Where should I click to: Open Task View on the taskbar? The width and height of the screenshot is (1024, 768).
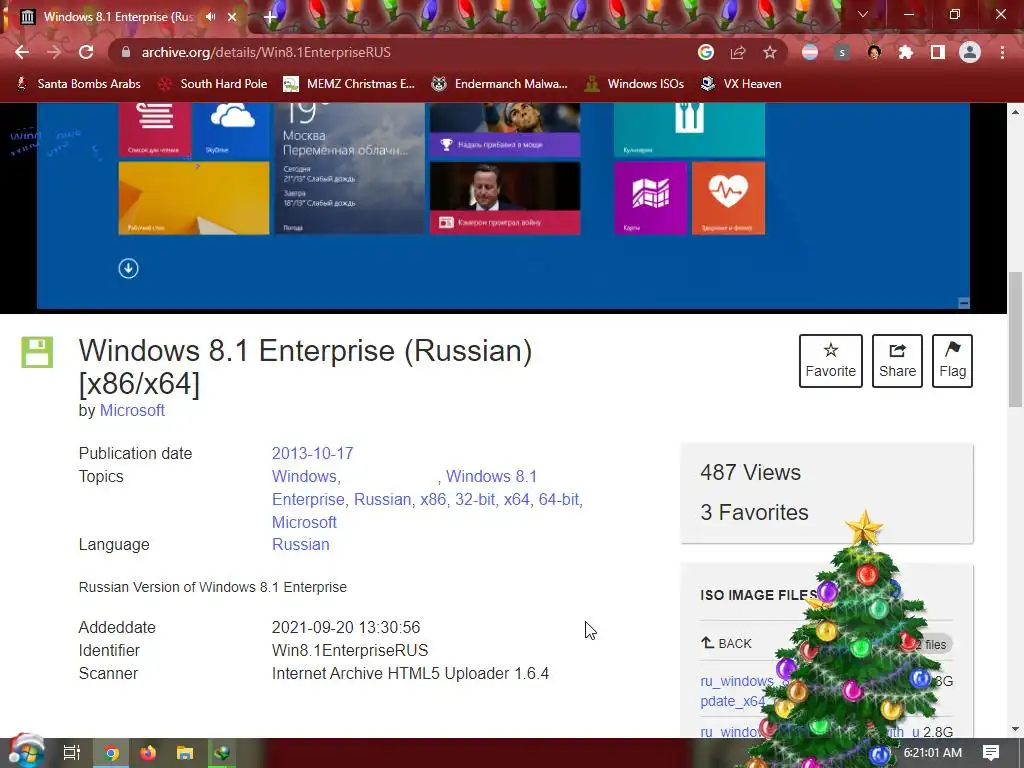coord(71,753)
